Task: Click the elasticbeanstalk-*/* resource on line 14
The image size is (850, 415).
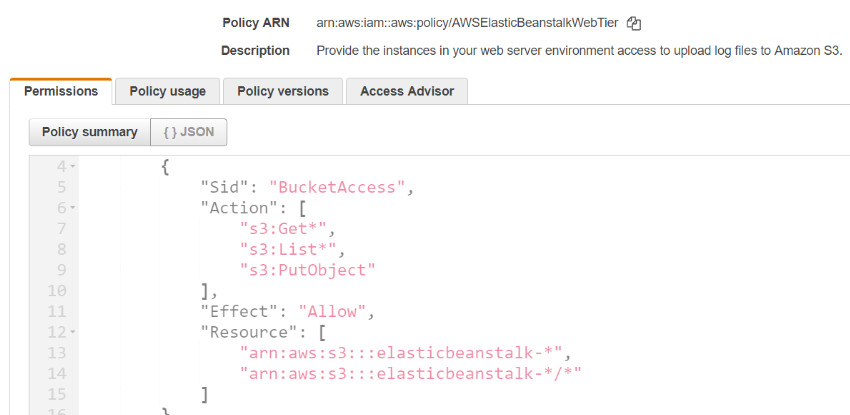Action: (411, 374)
